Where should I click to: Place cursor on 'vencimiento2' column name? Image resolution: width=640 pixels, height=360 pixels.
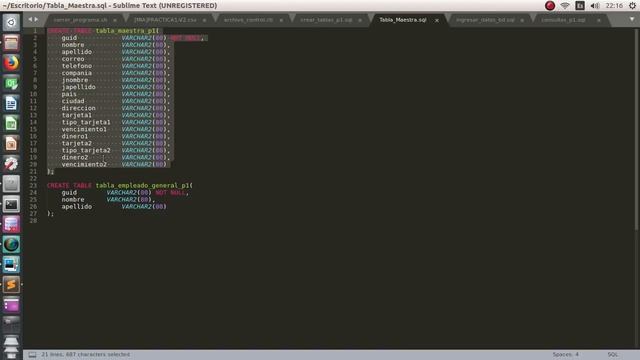(x=84, y=164)
